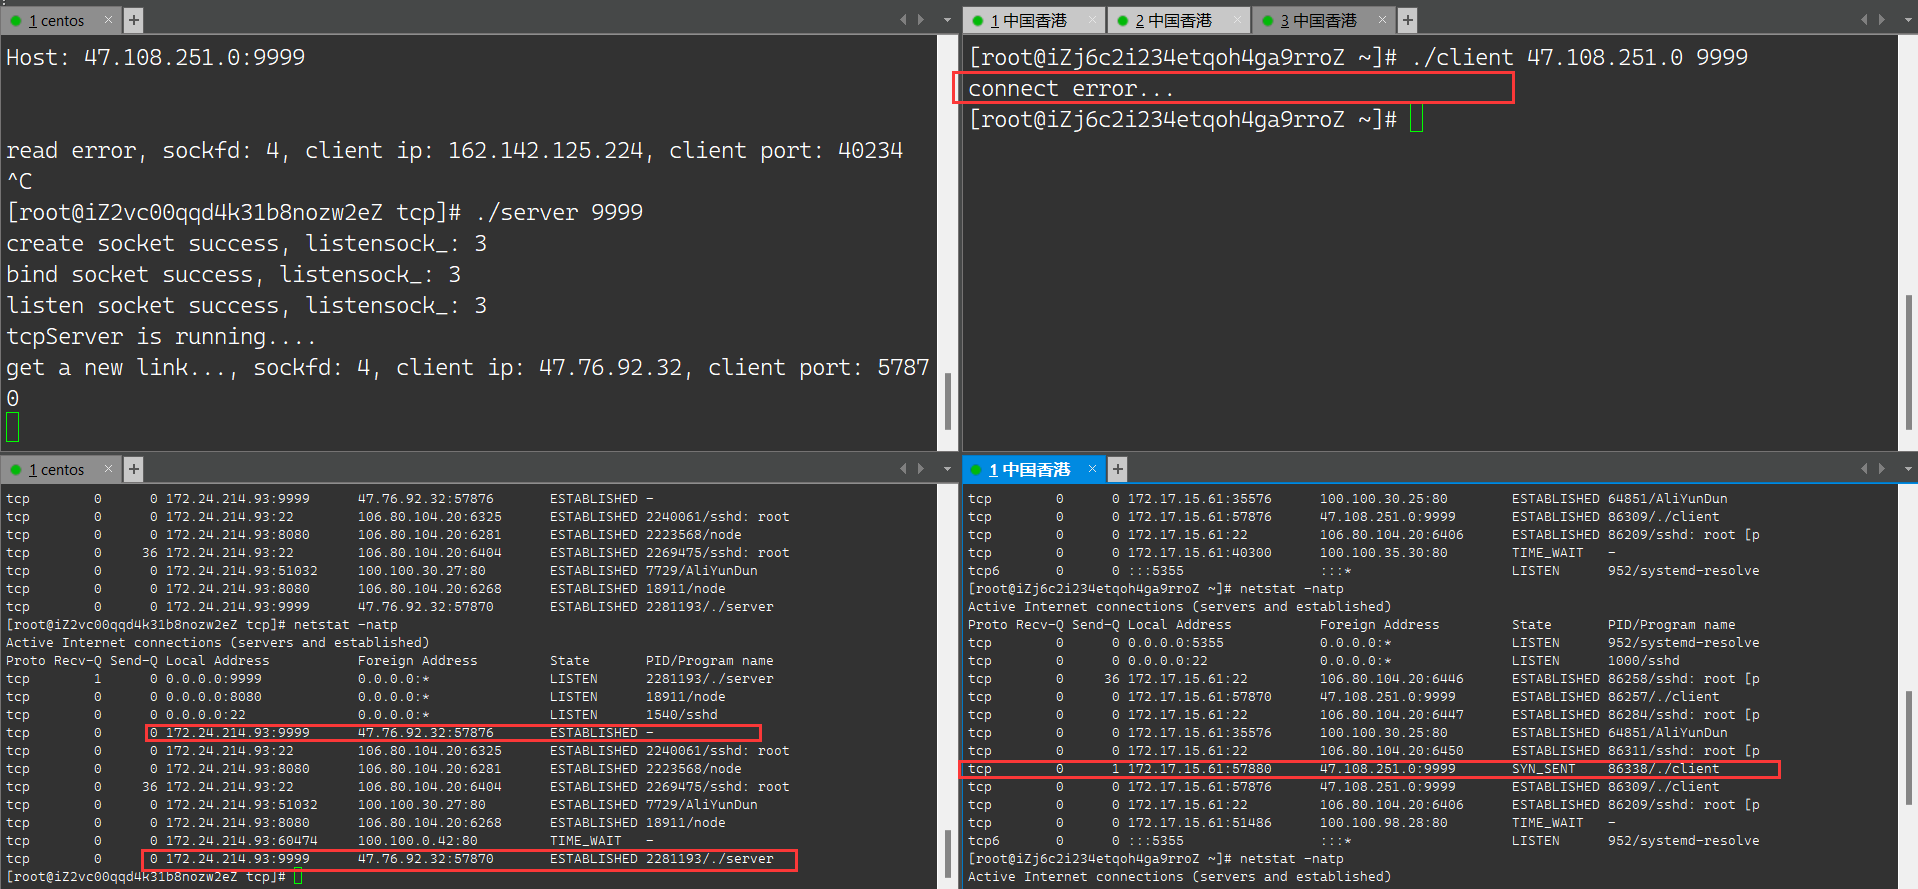Click foreign address '106.80.104.20:6450'
This screenshot has width=1918, height=889.
(x=1392, y=751)
